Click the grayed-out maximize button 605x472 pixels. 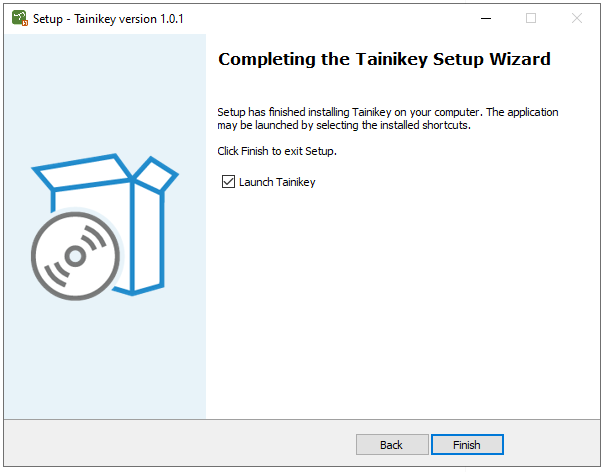tap(531, 18)
